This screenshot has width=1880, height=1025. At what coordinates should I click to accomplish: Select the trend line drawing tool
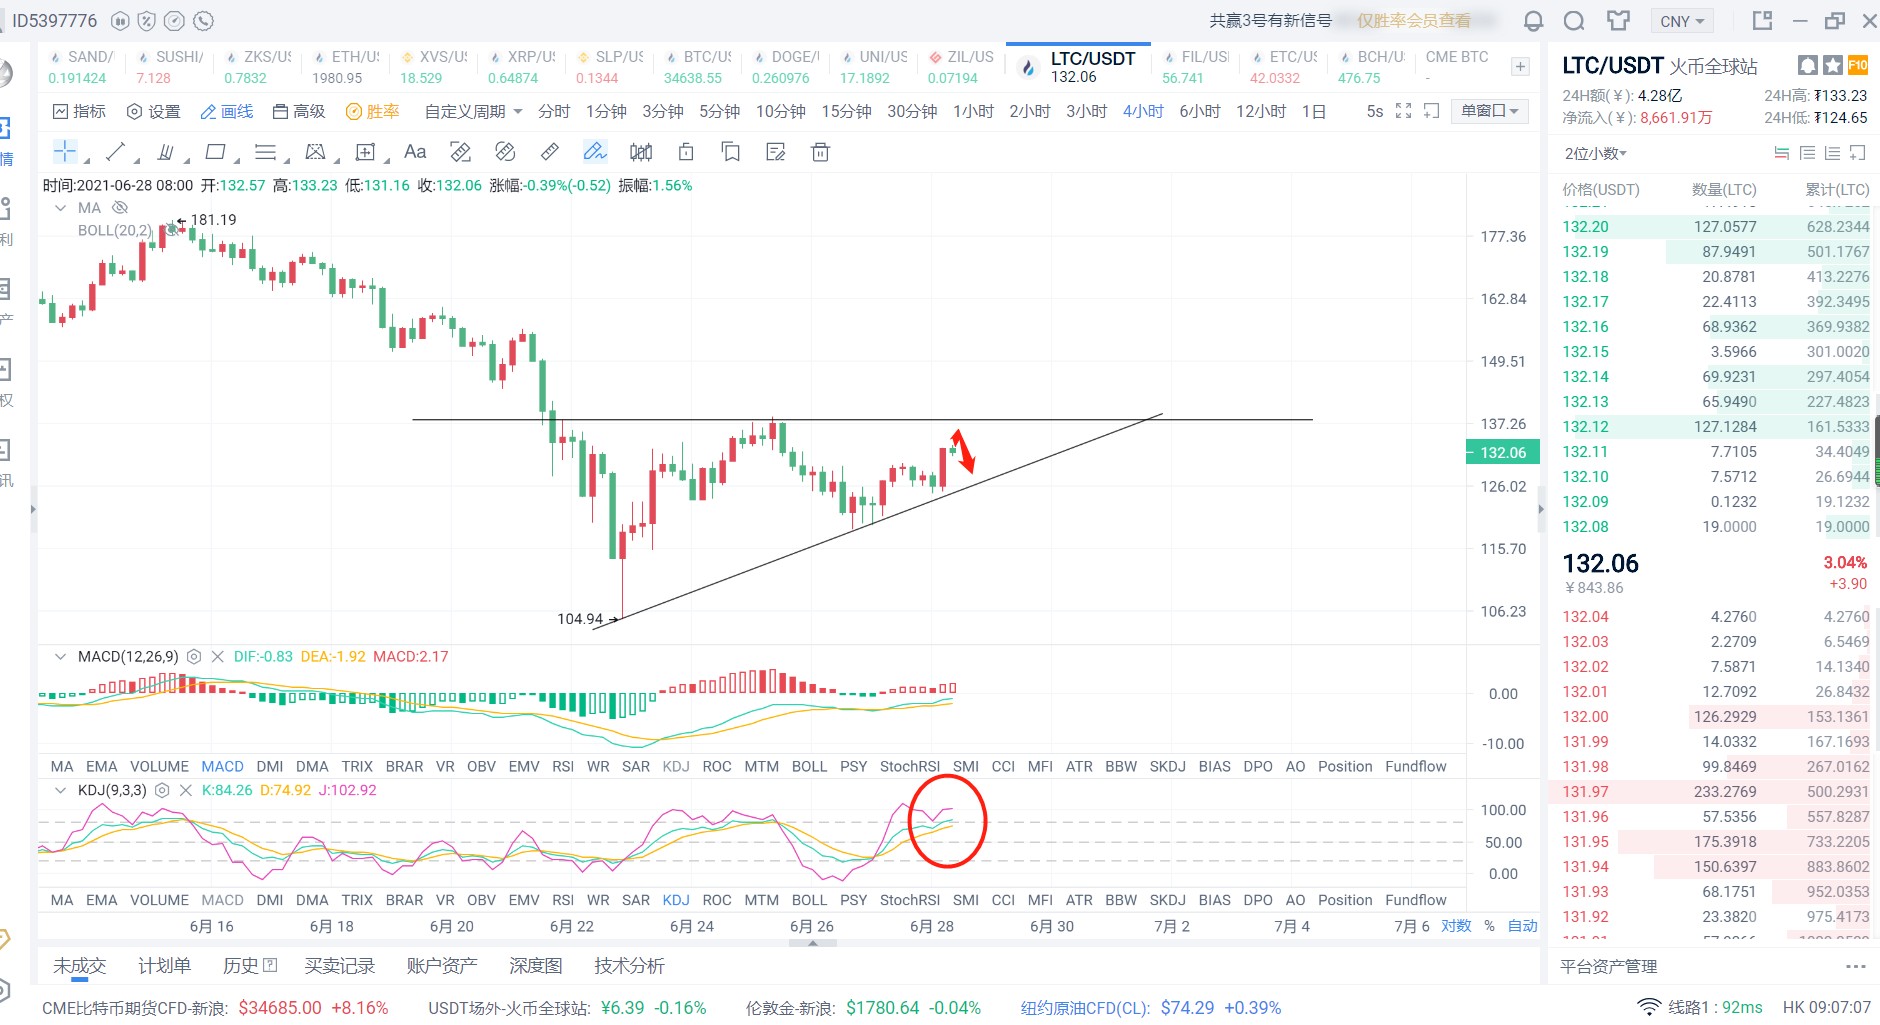pyautogui.click(x=114, y=151)
